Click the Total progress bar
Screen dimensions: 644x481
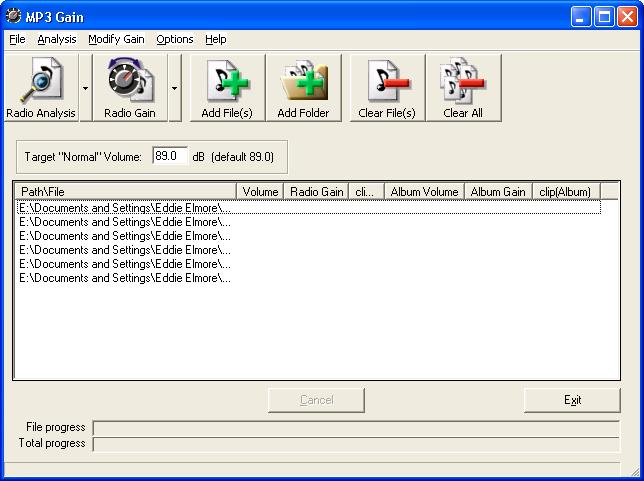(x=356, y=444)
